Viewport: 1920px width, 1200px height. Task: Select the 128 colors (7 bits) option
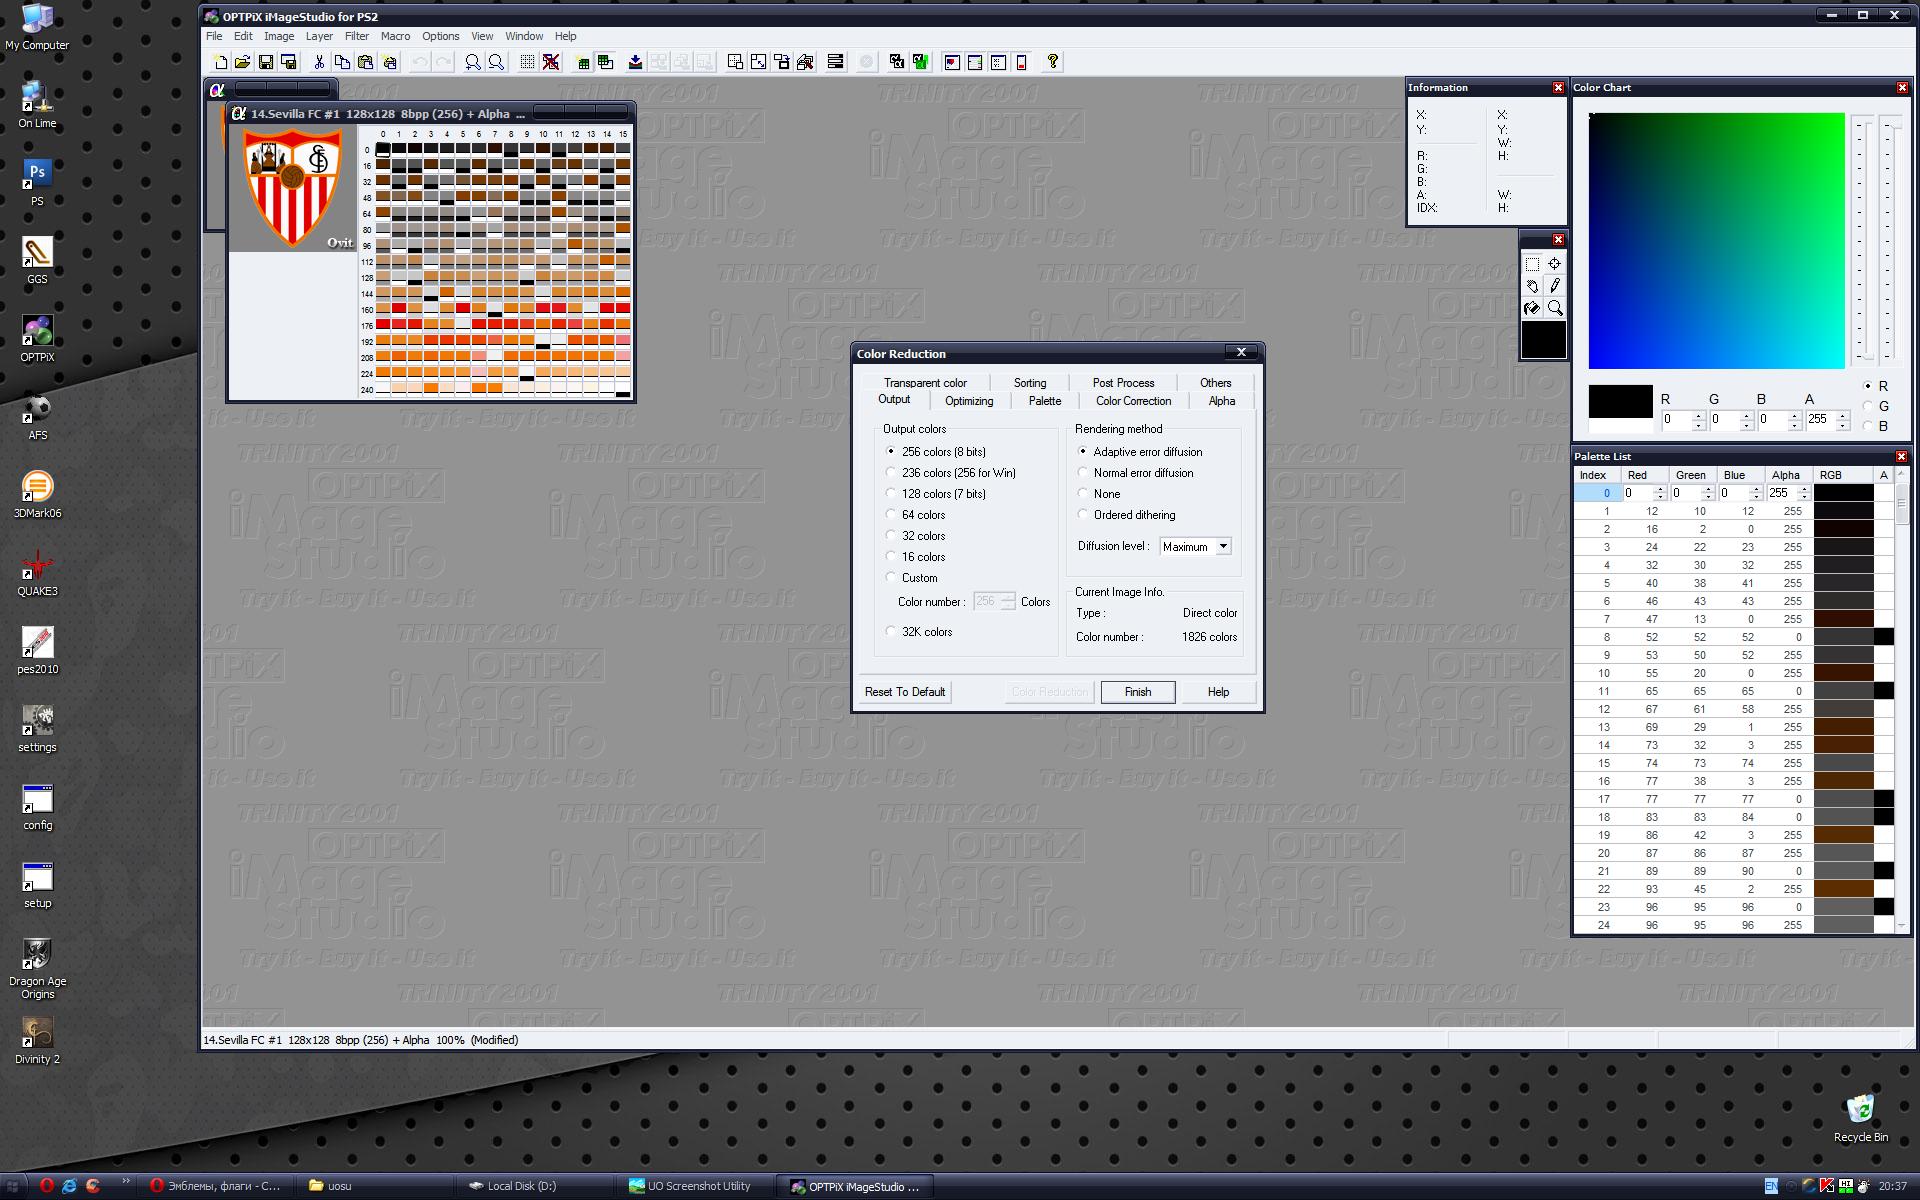click(891, 494)
